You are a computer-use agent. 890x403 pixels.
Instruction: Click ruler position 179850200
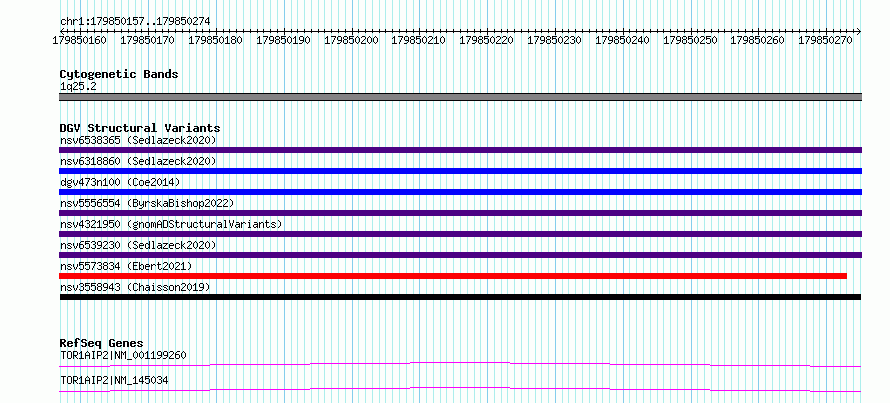click(351, 40)
